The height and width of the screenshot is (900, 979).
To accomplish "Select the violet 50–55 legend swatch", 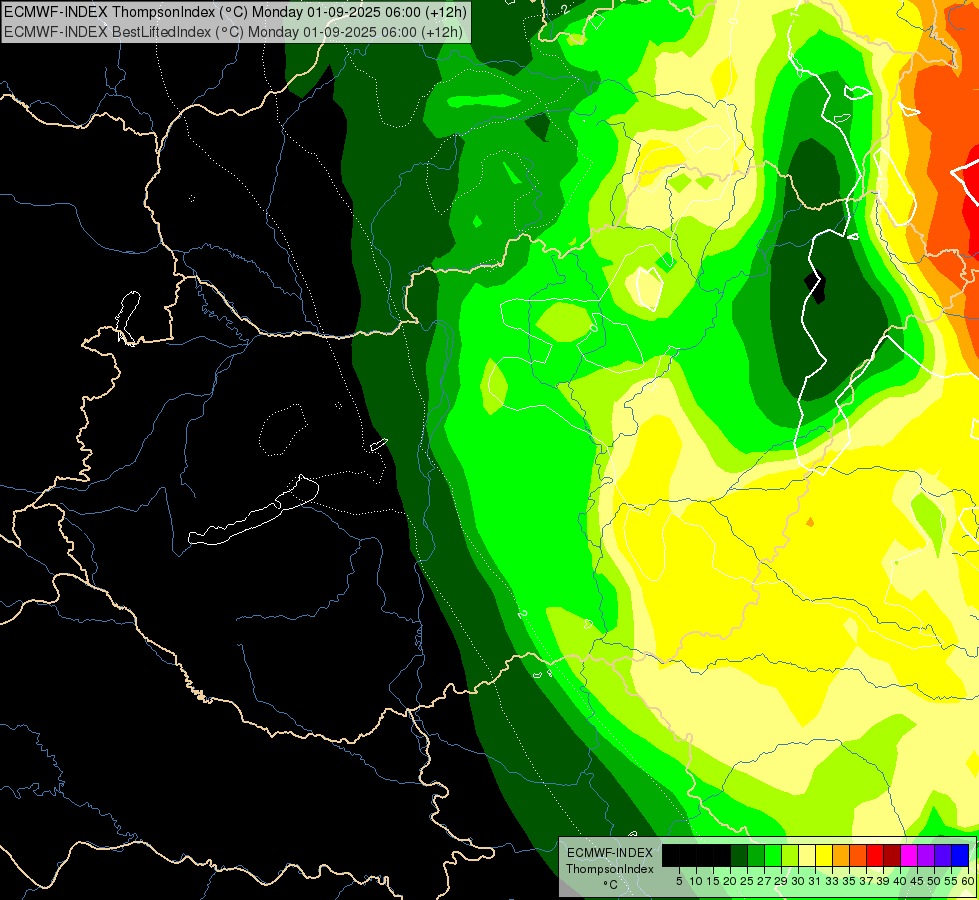I will click(943, 855).
